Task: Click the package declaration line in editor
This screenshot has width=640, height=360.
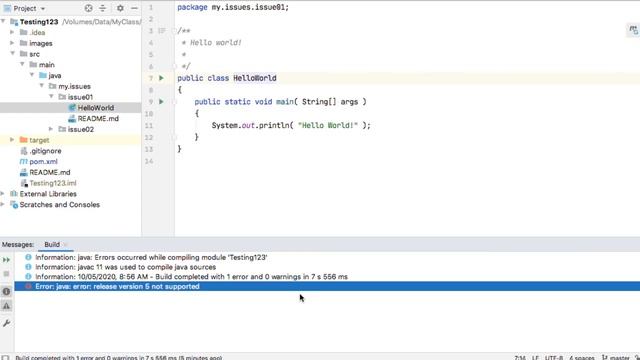Action: 233,7
